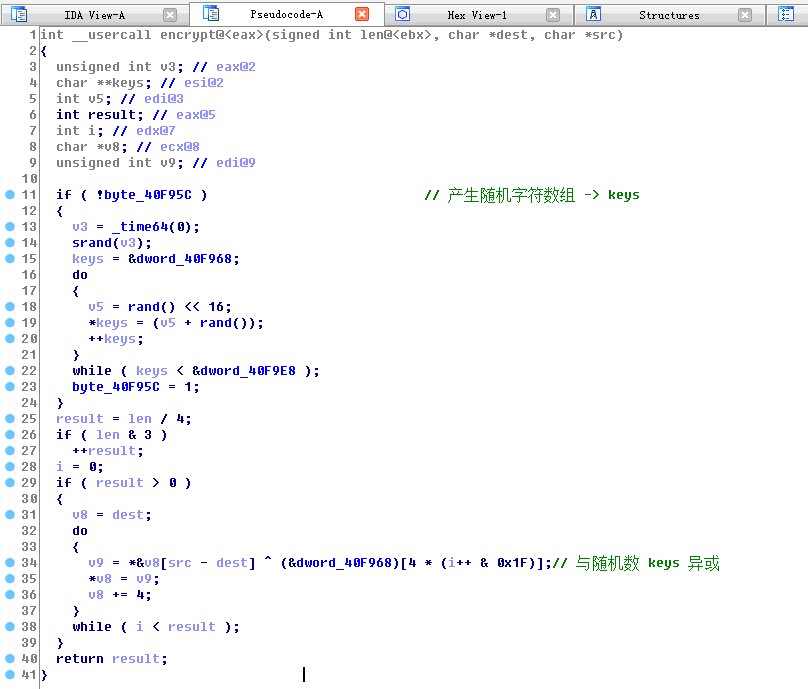Viewport: 808px width, 689px height.
Task: Click the Hex View-1 tab icon
Action: 403,14
